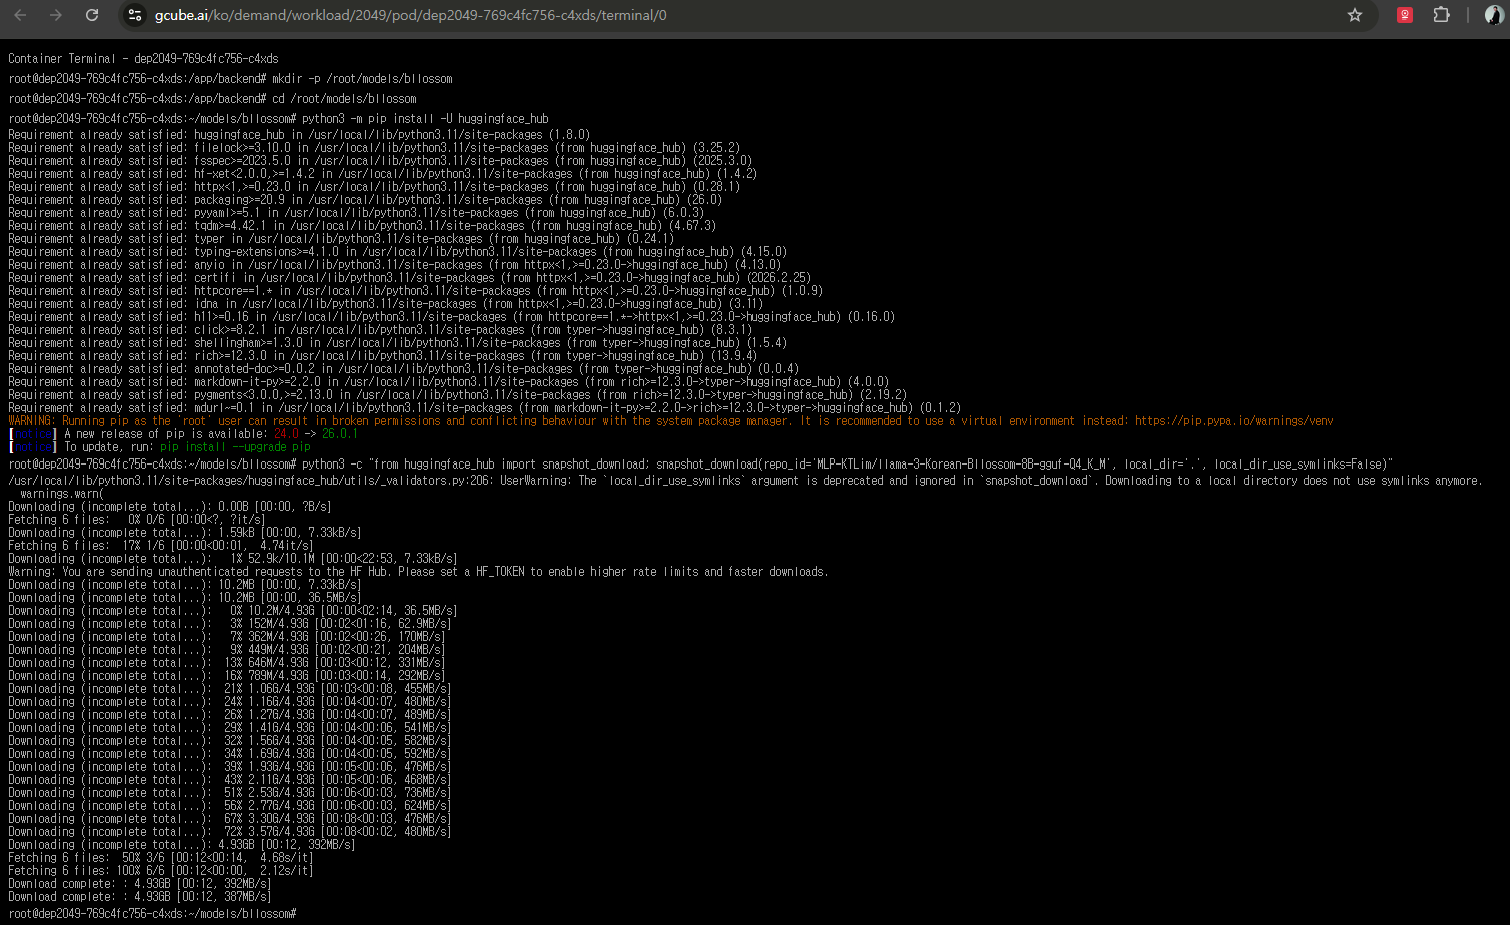The height and width of the screenshot is (925, 1510).
Task: Click the 'pip install -U huggingface_hub' command
Action: tap(425, 119)
